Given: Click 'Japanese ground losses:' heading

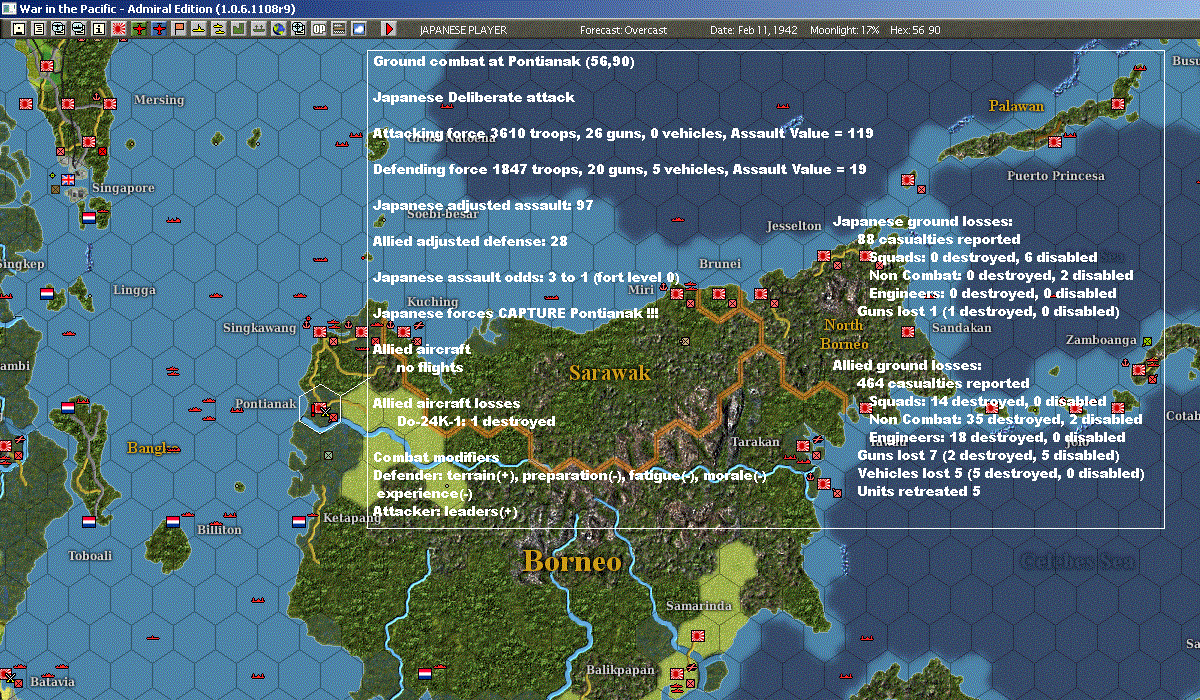Looking at the screenshot, I should 923,222.
